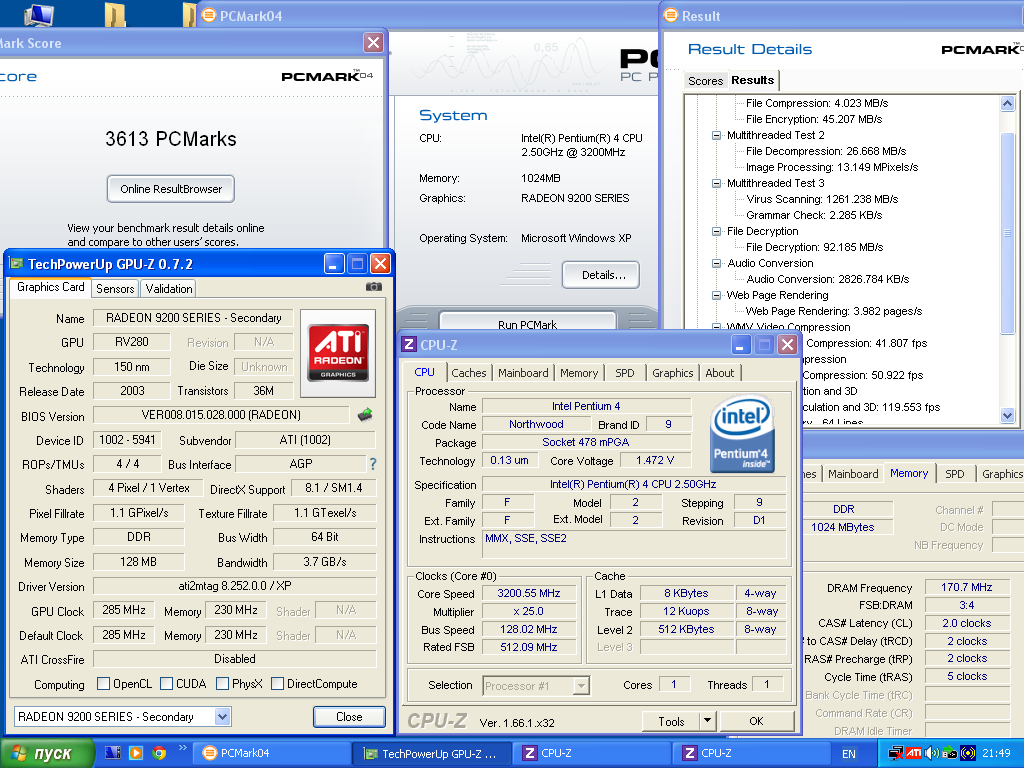1024x768 pixels.
Task: Launch the media player quick launch icon
Action: (136, 753)
